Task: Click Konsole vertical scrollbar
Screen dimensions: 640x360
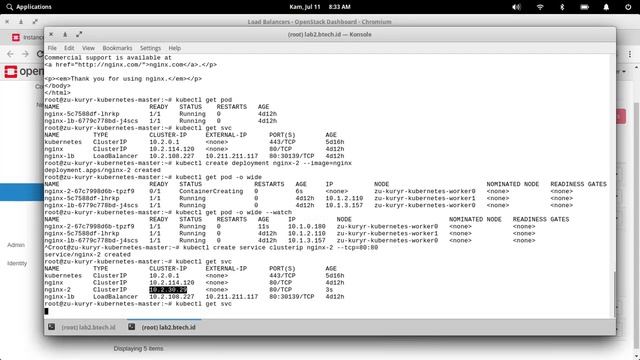Action: point(614,293)
